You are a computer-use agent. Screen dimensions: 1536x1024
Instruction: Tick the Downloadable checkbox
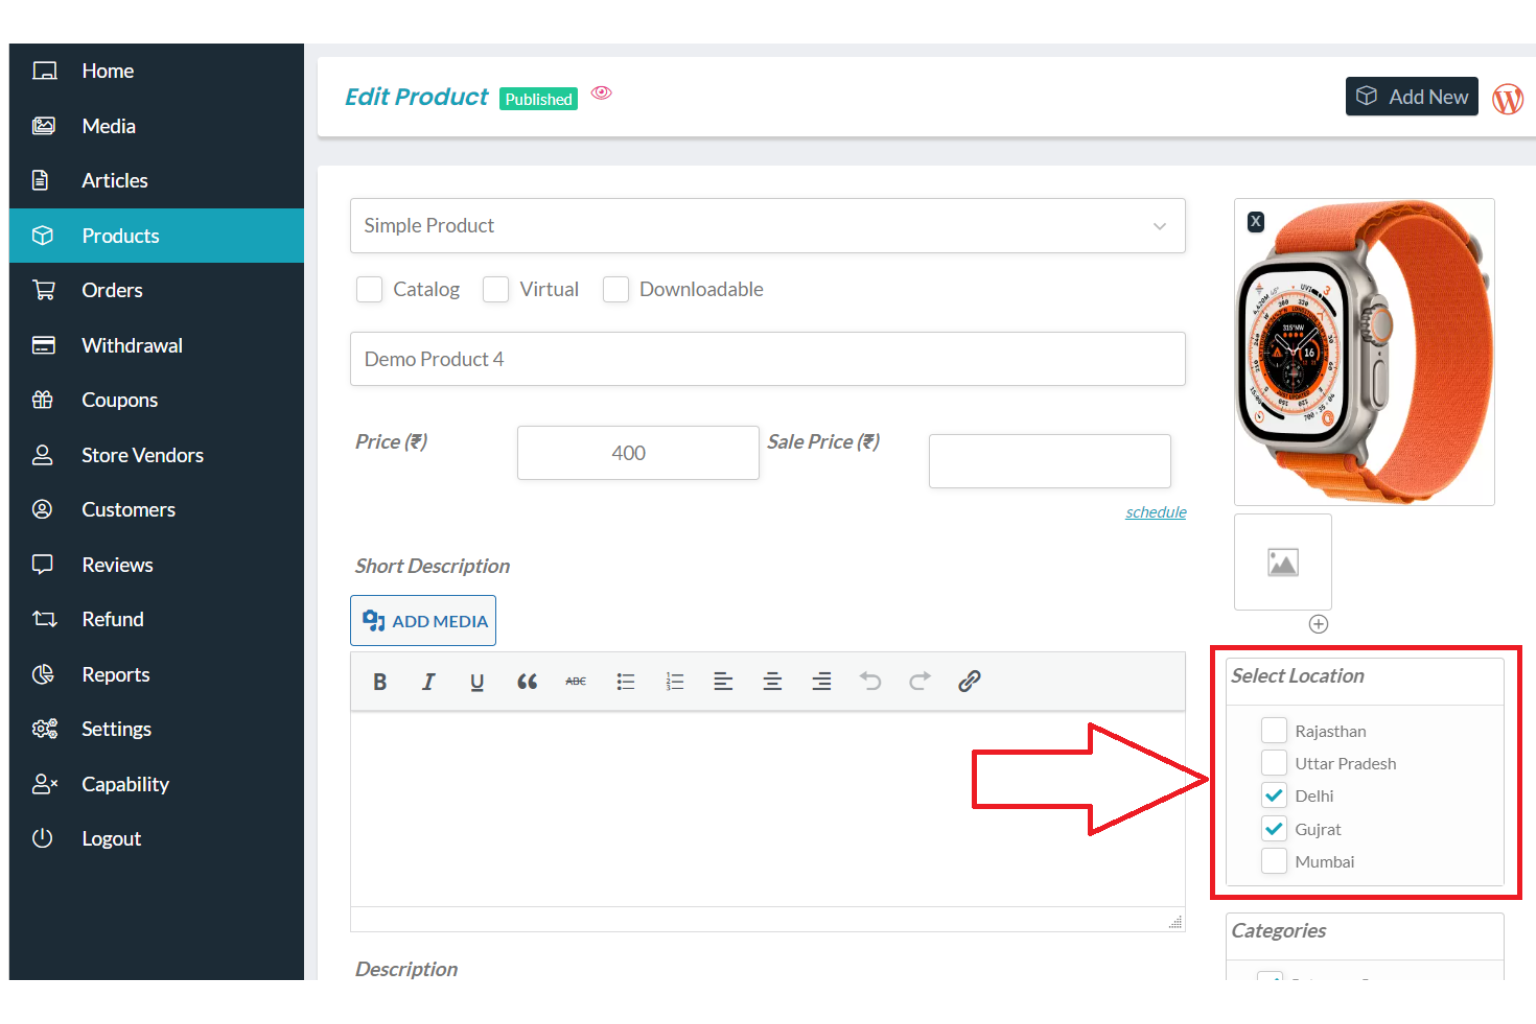pyautogui.click(x=616, y=290)
